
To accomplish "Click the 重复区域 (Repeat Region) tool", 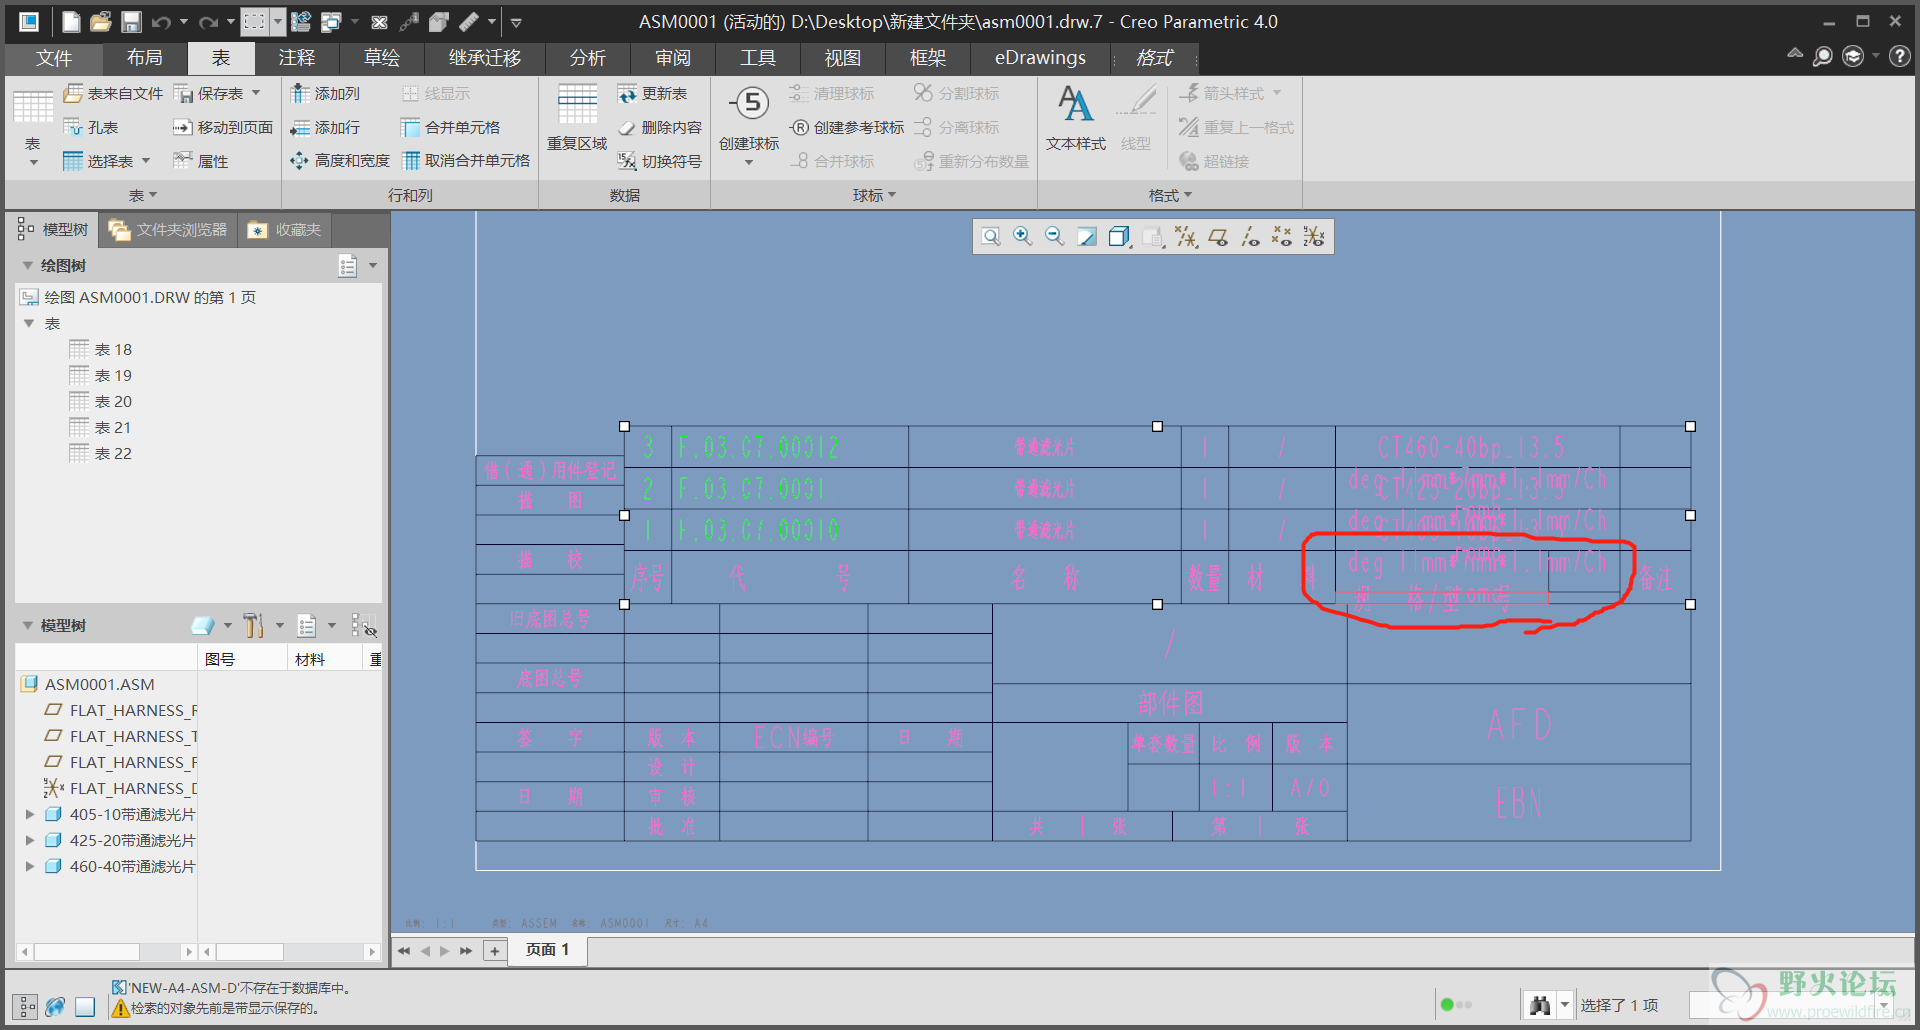I will coord(577,118).
